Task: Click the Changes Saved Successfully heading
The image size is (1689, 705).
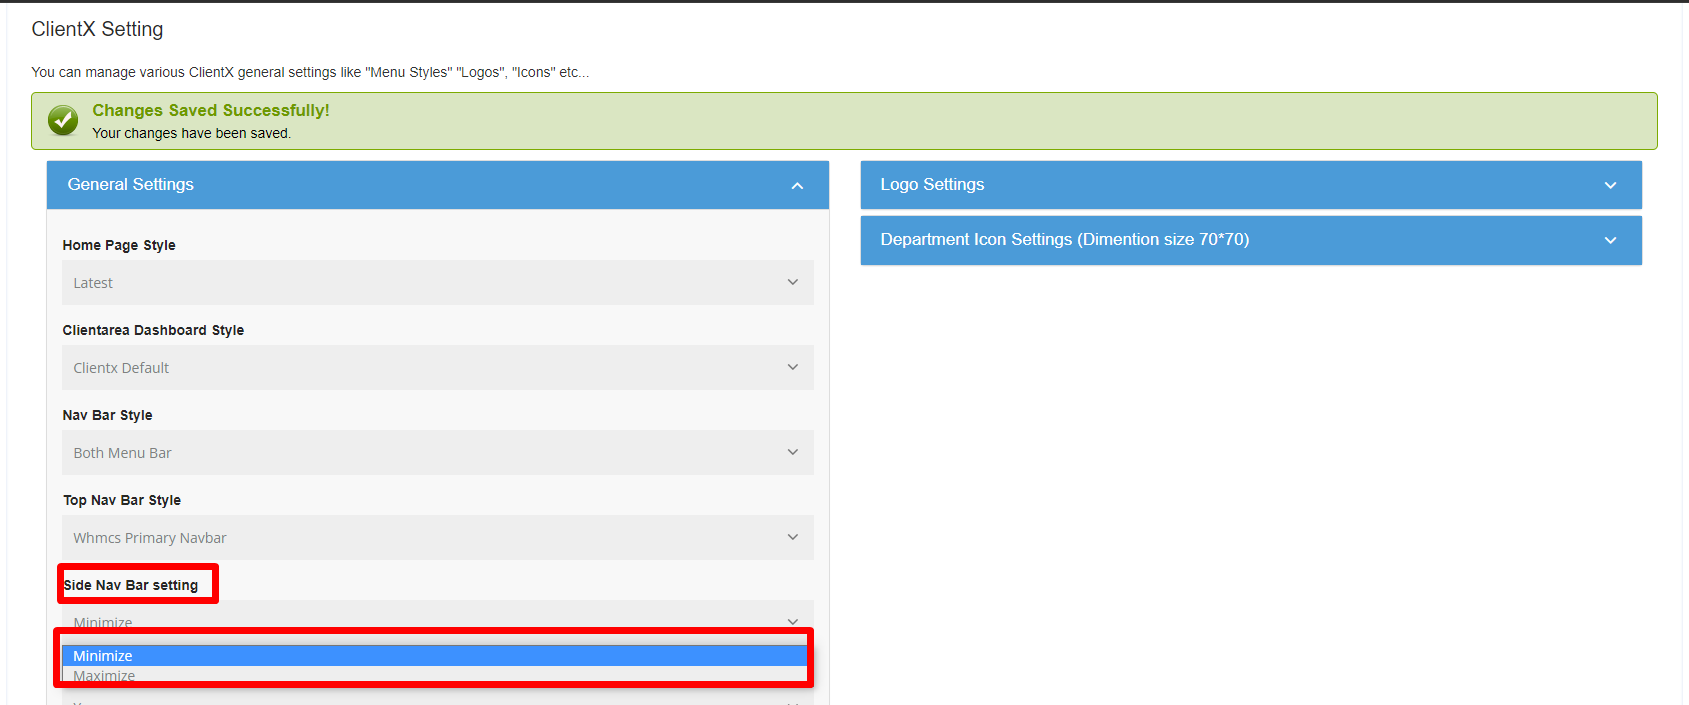Action: [x=211, y=111]
